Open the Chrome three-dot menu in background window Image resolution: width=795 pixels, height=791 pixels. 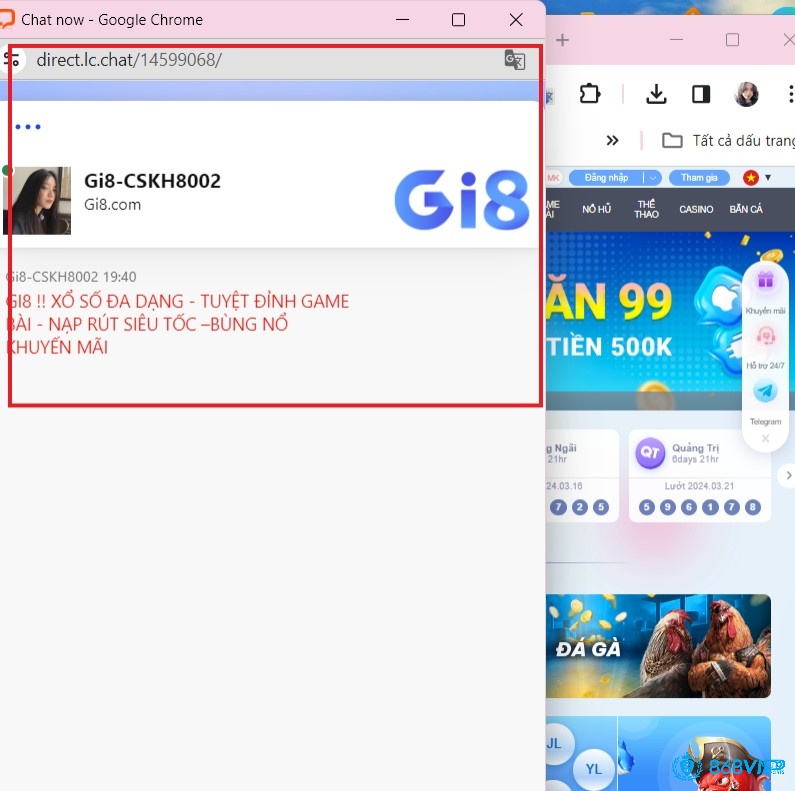point(790,94)
